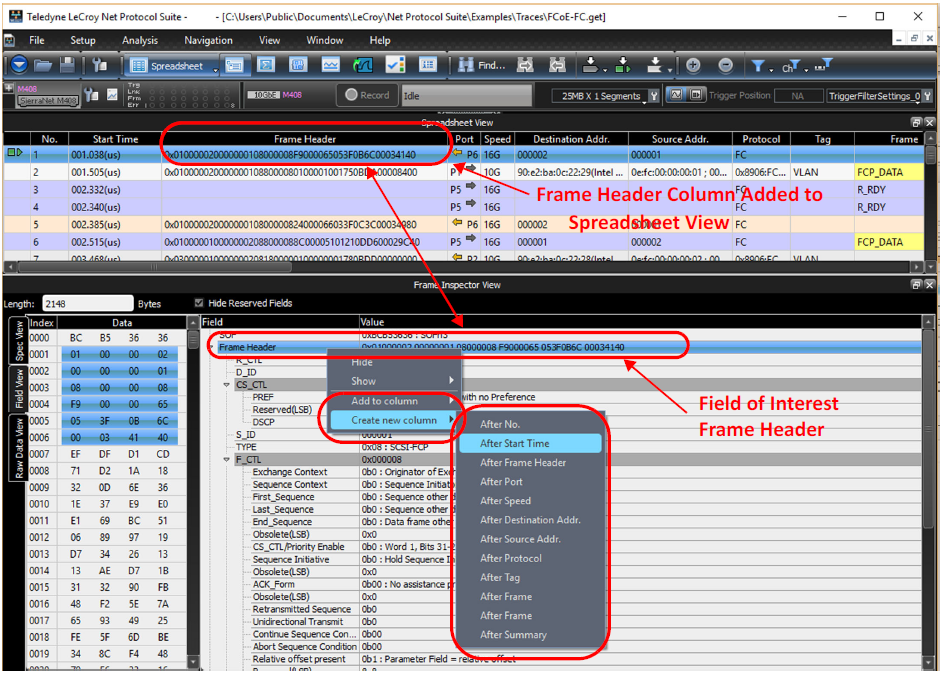Click the Destination Addr. column header

point(571,139)
